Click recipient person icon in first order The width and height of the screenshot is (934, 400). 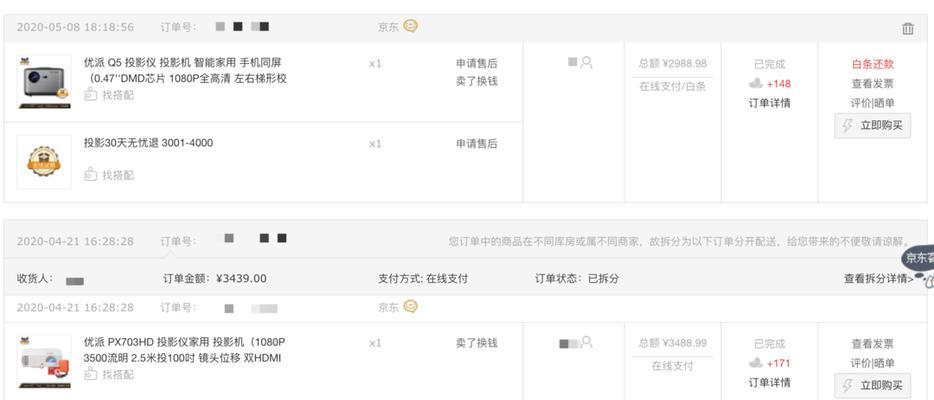586,62
